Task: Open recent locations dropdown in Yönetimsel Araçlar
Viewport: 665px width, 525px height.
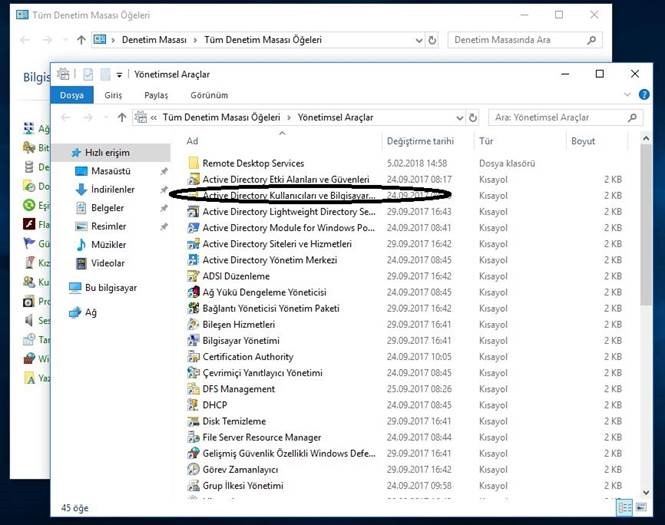Action: point(106,118)
